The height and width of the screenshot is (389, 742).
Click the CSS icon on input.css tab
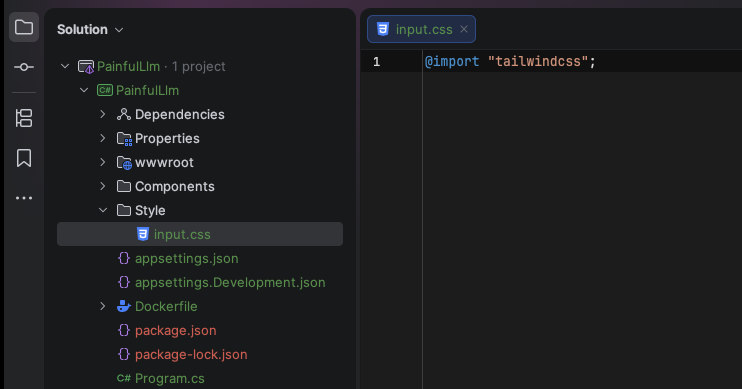coord(382,29)
